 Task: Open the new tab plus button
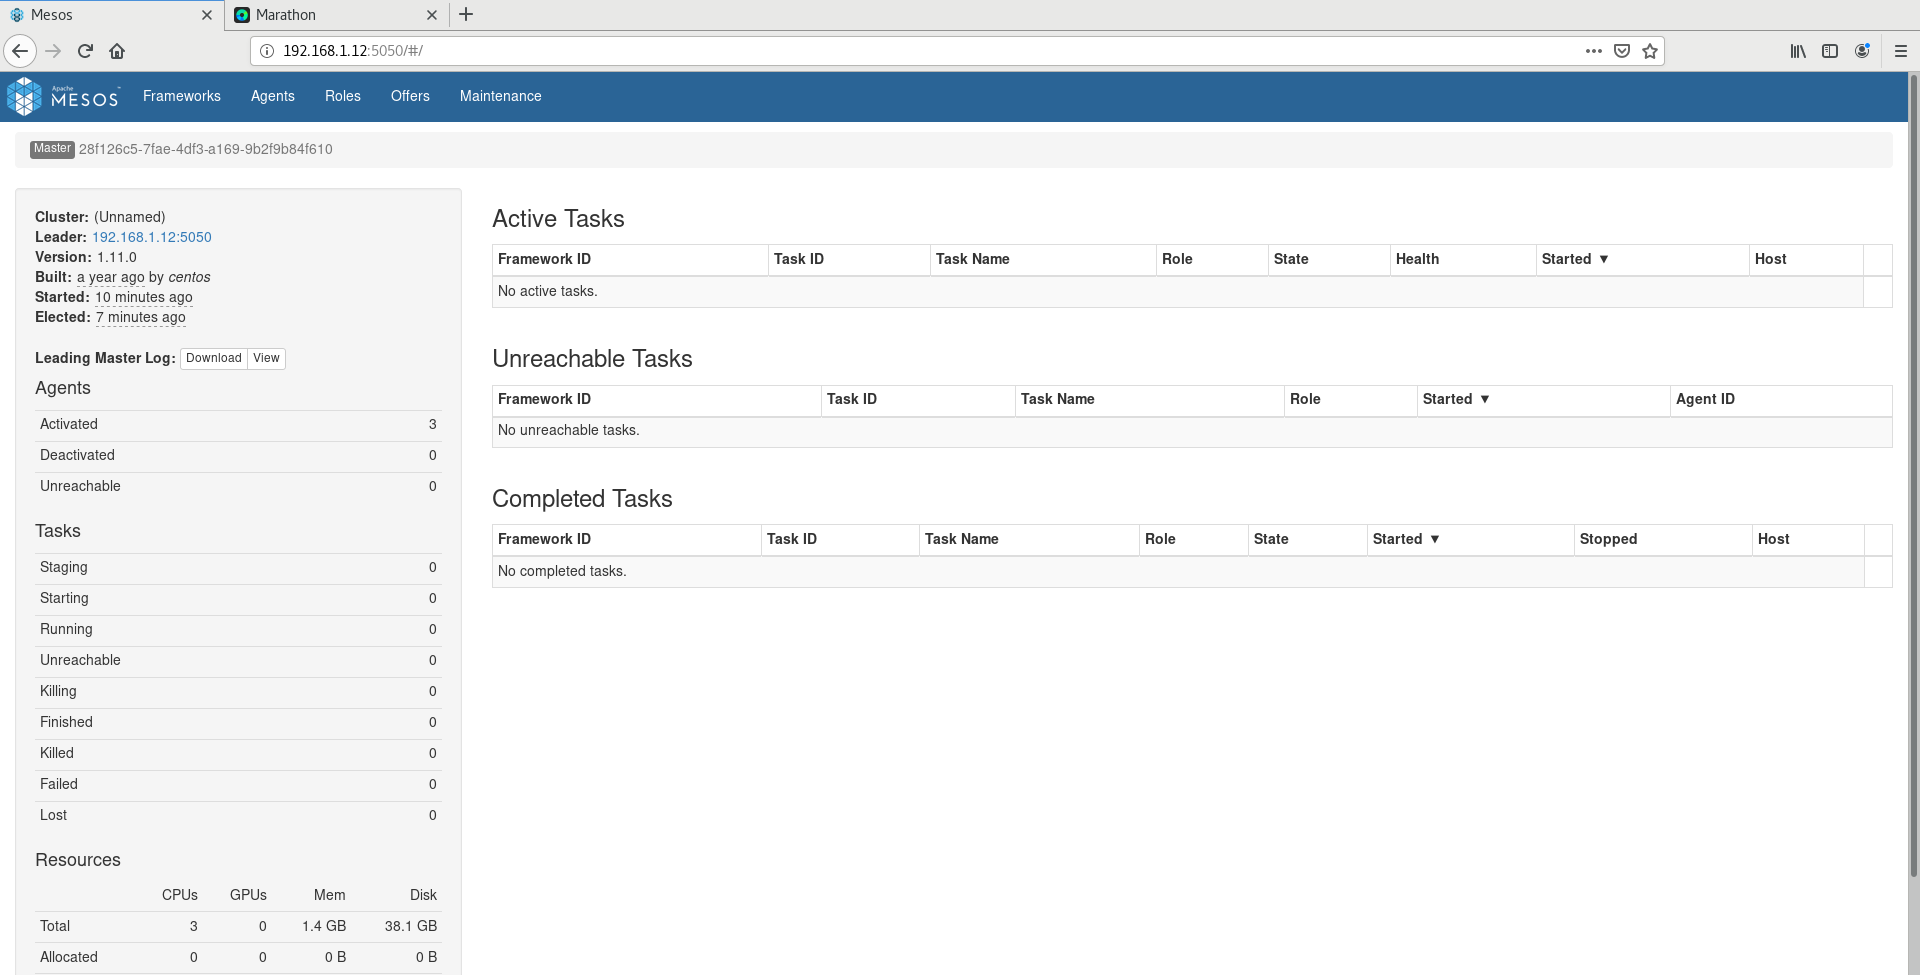466,14
